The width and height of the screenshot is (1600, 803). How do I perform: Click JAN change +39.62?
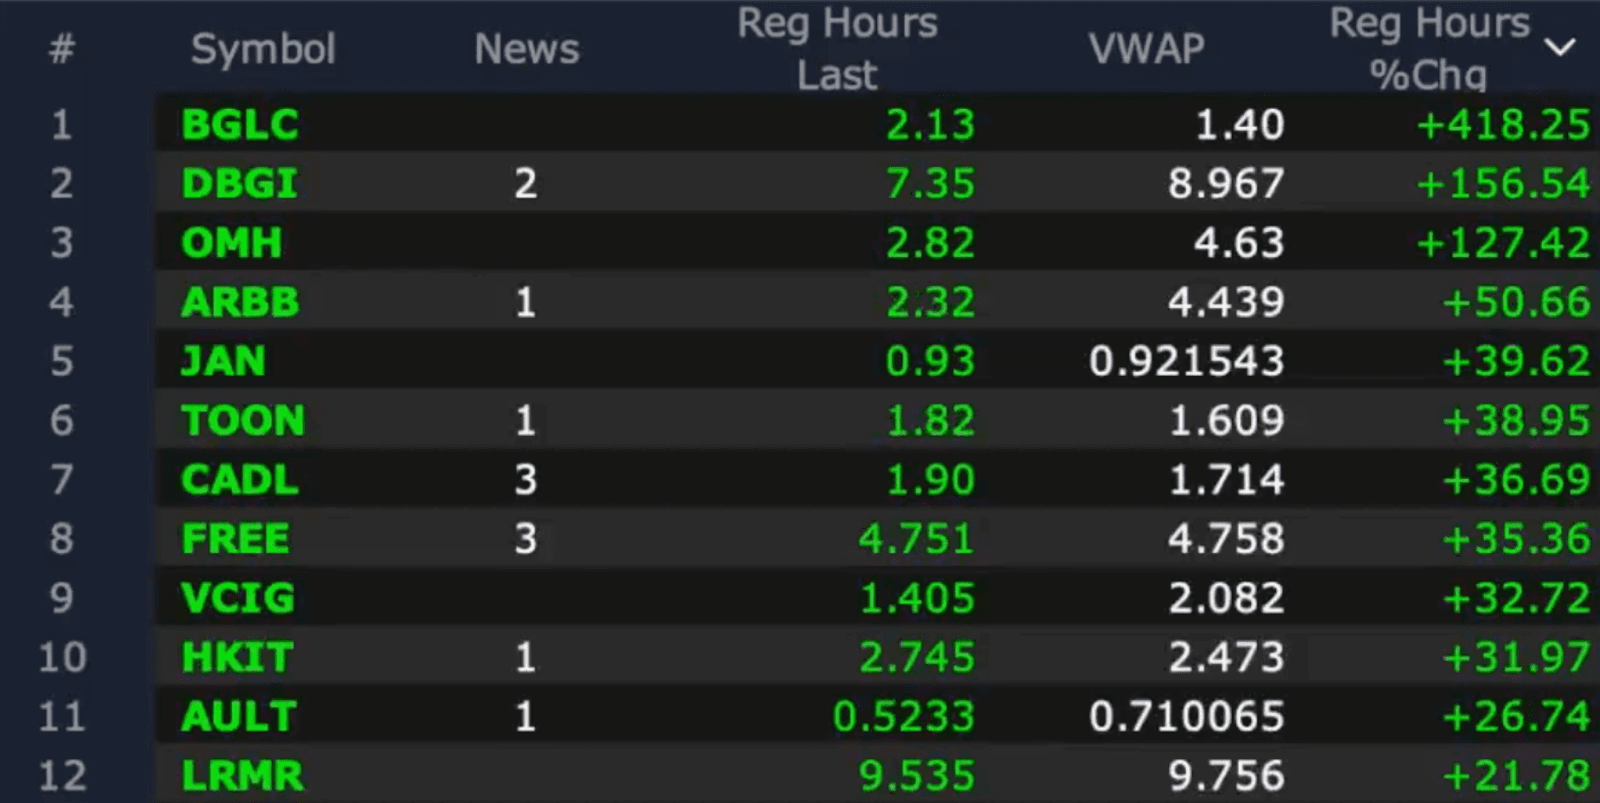tap(1516, 360)
